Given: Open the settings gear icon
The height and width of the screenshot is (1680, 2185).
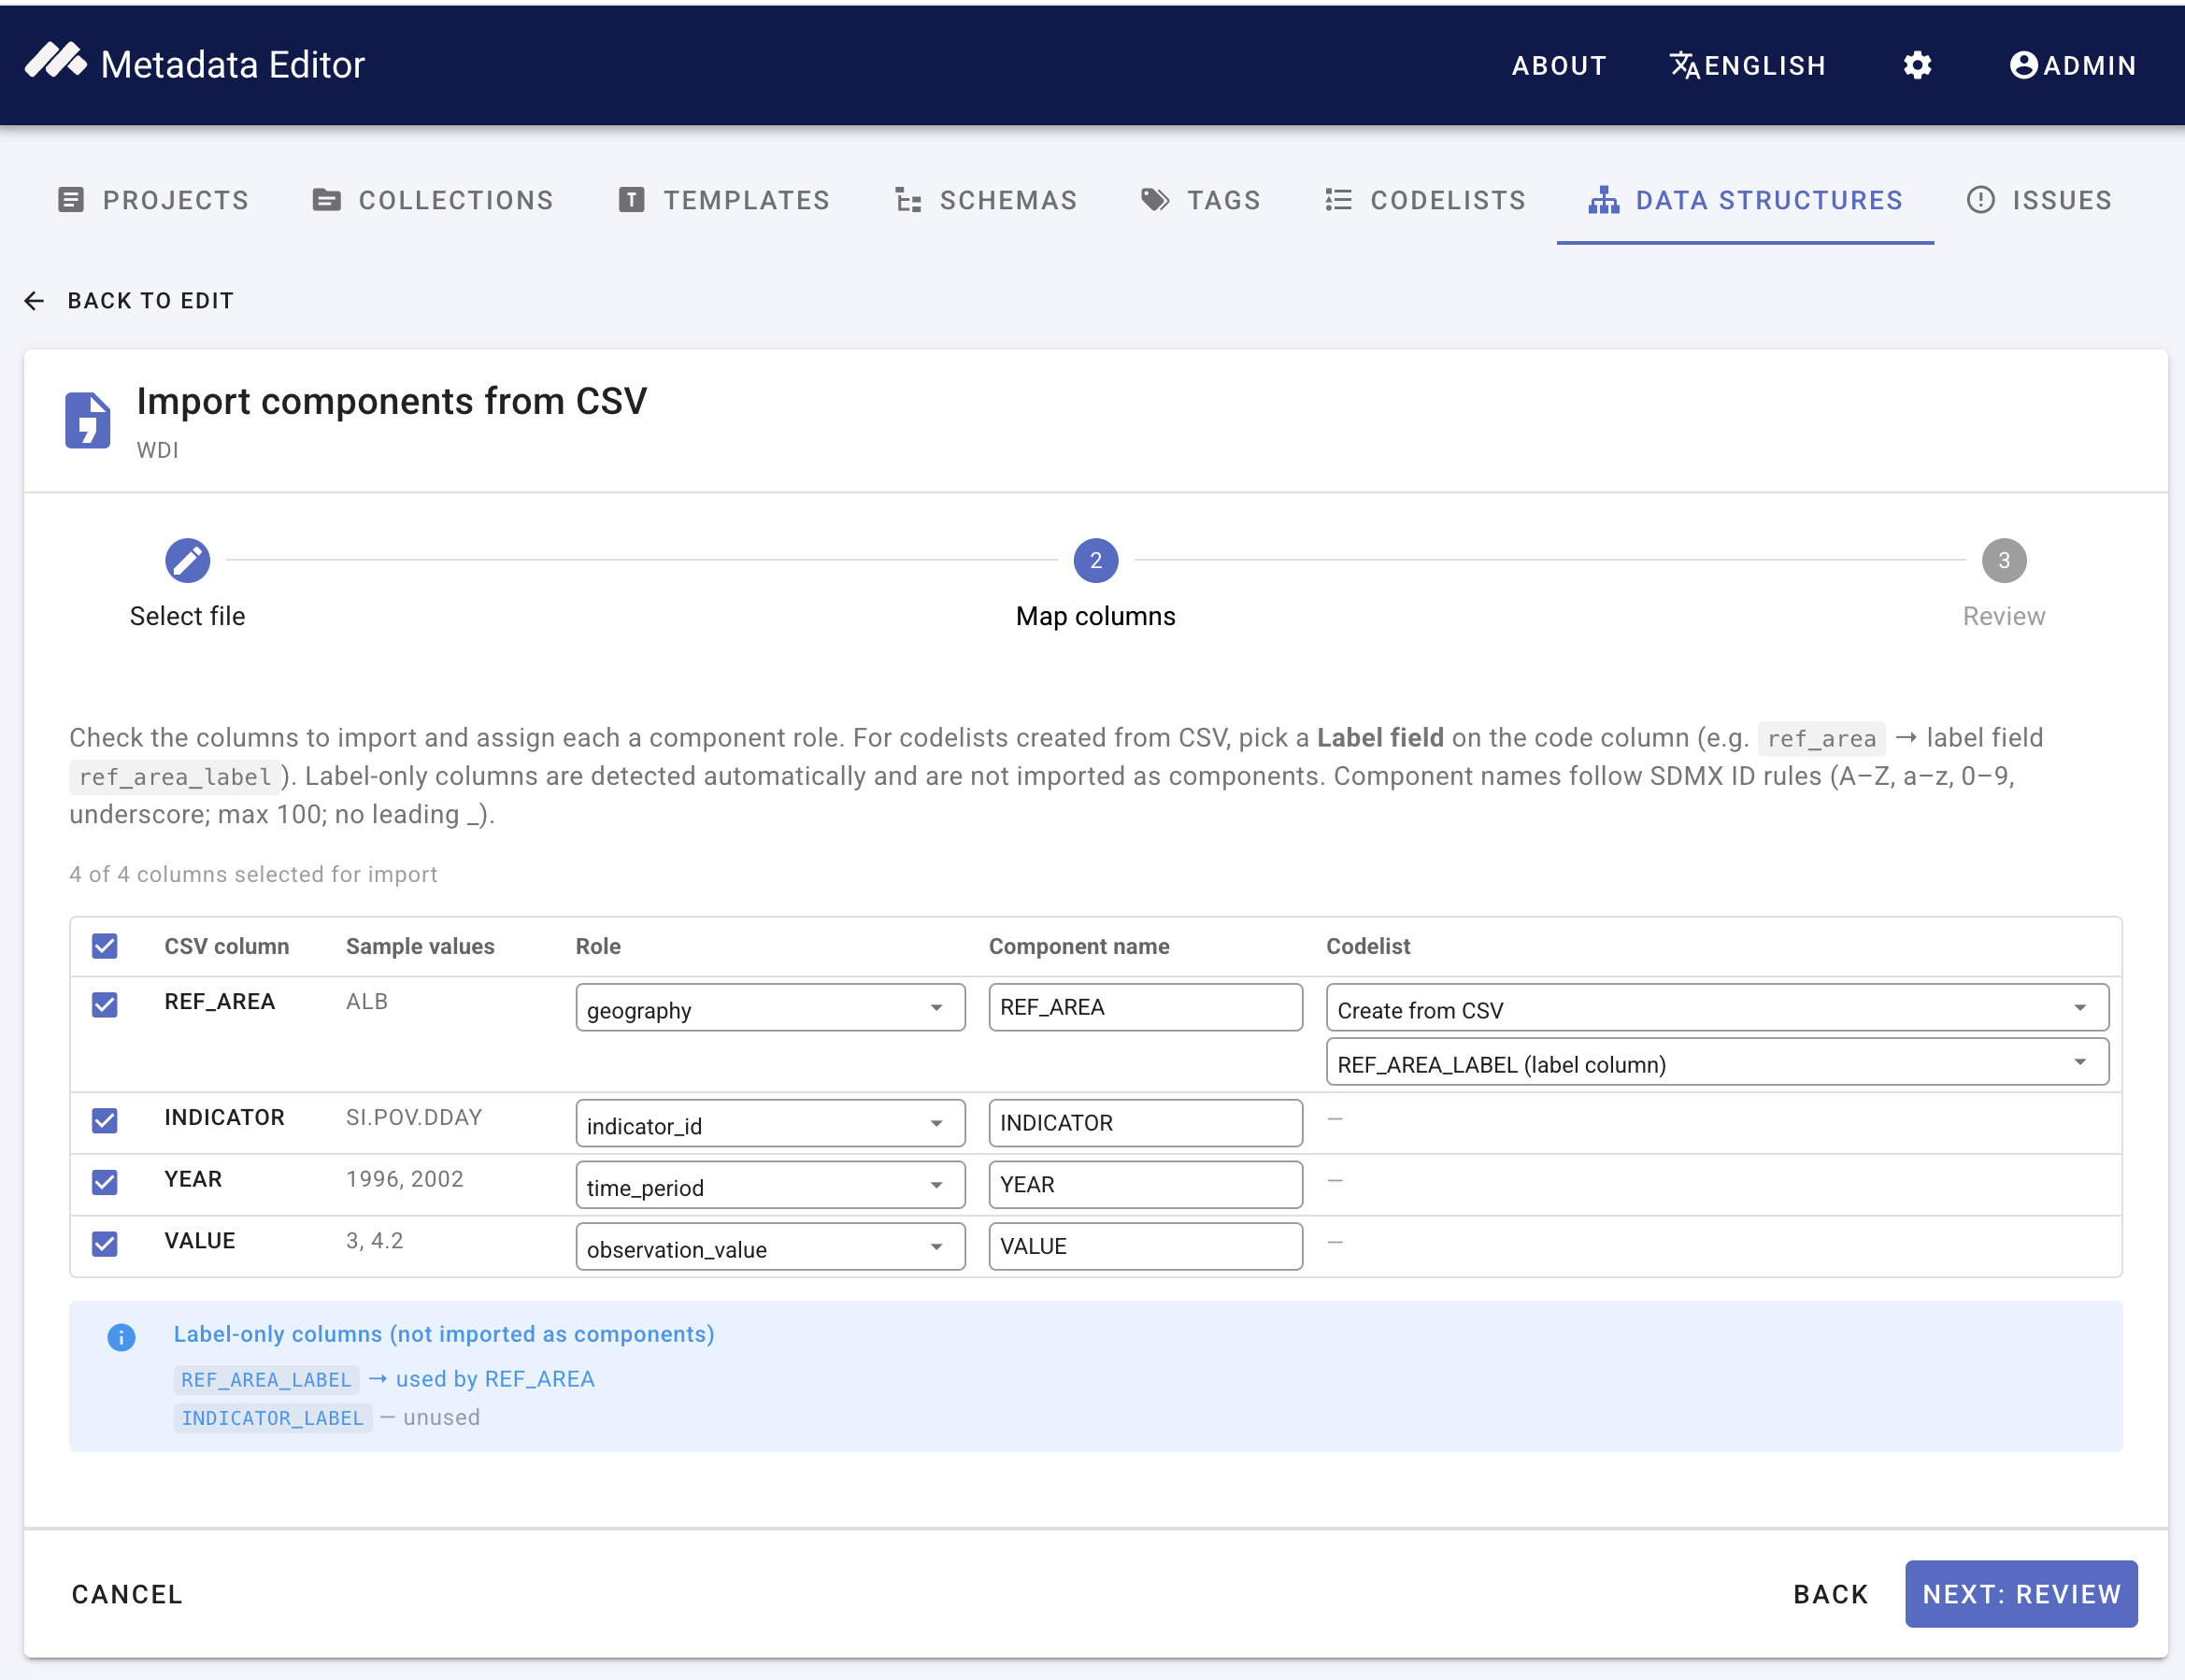Looking at the screenshot, I should 1917,65.
